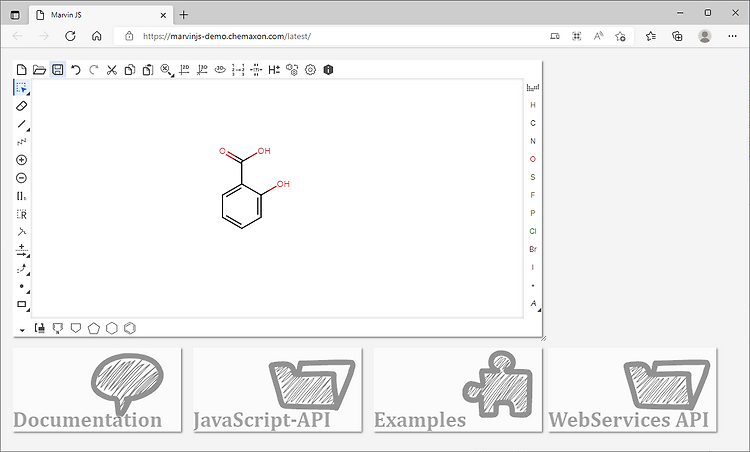Open the Documentation link tile

97,390
